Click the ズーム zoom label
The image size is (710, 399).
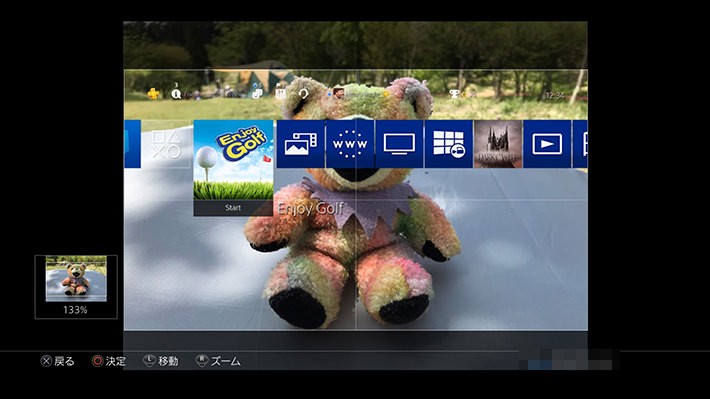coord(225,361)
